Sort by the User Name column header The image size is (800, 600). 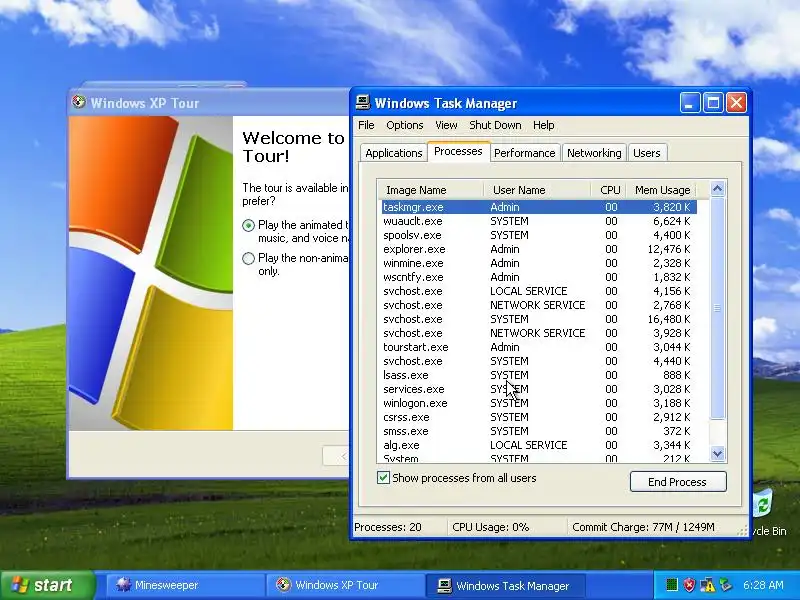(537, 190)
